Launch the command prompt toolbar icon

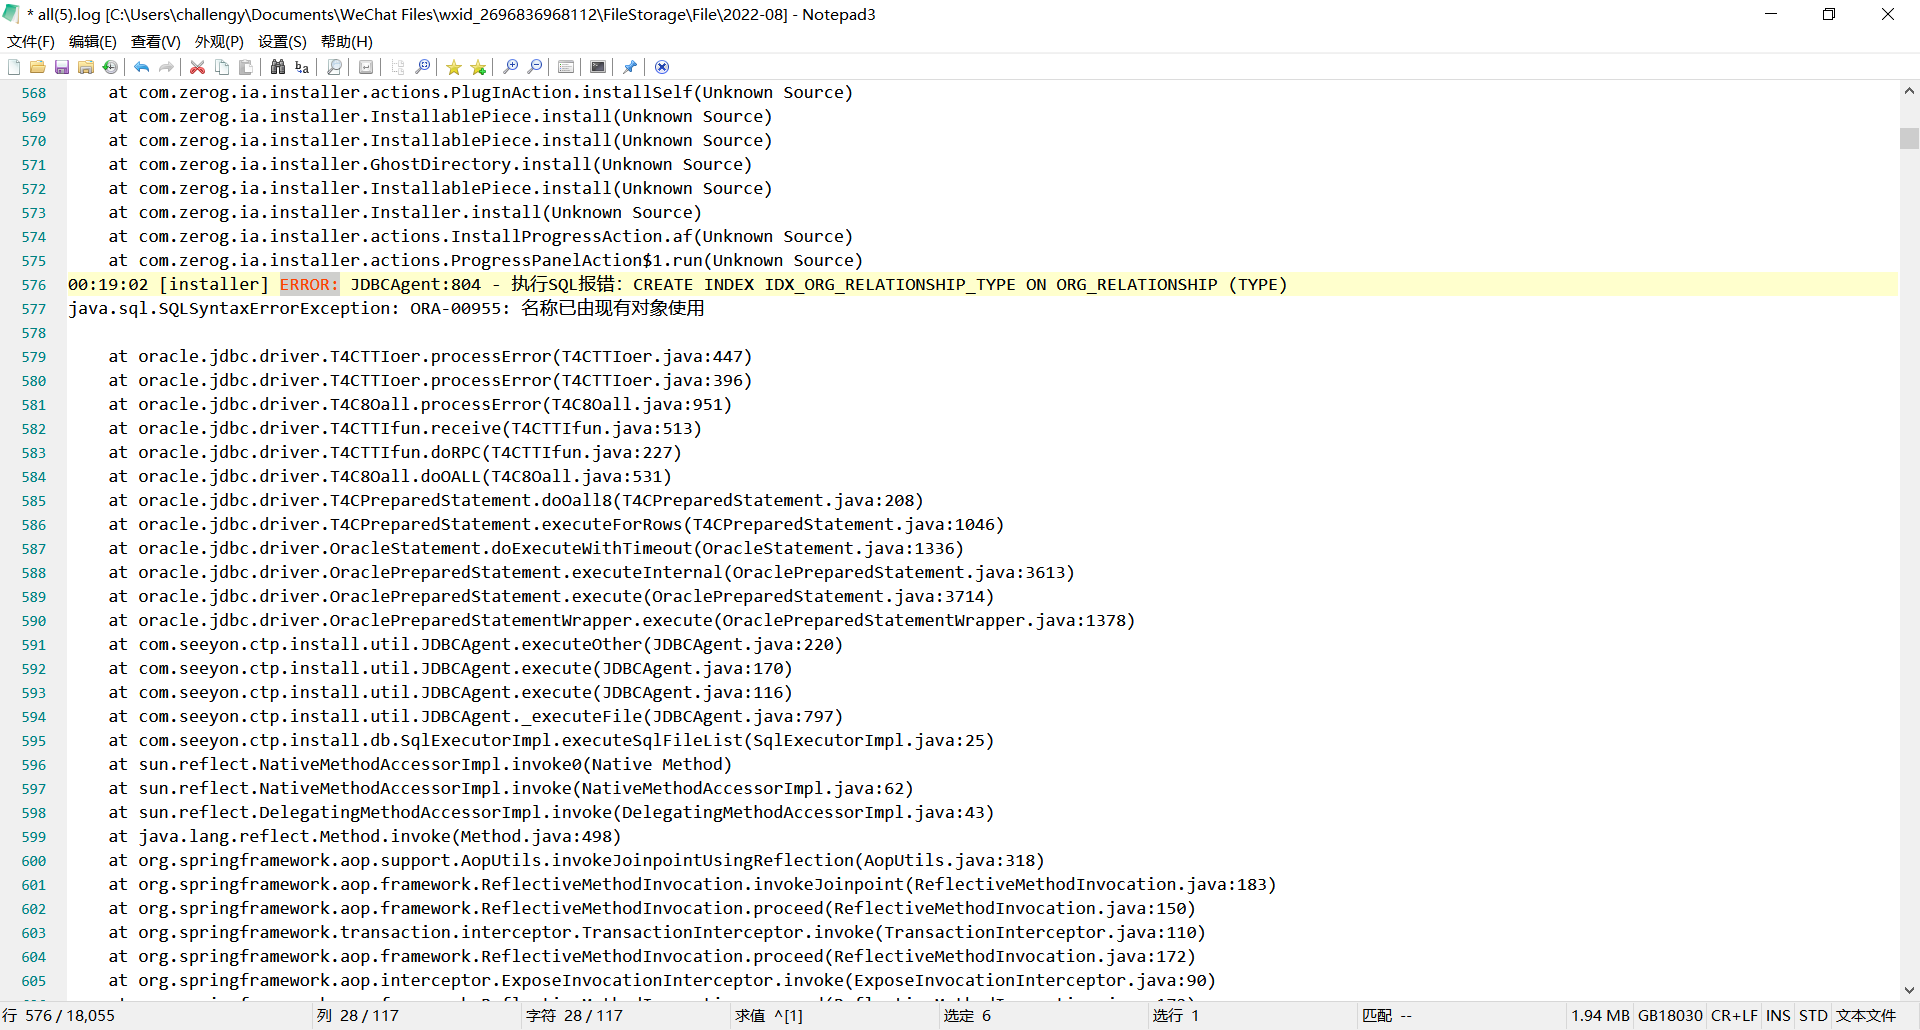click(x=598, y=67)
